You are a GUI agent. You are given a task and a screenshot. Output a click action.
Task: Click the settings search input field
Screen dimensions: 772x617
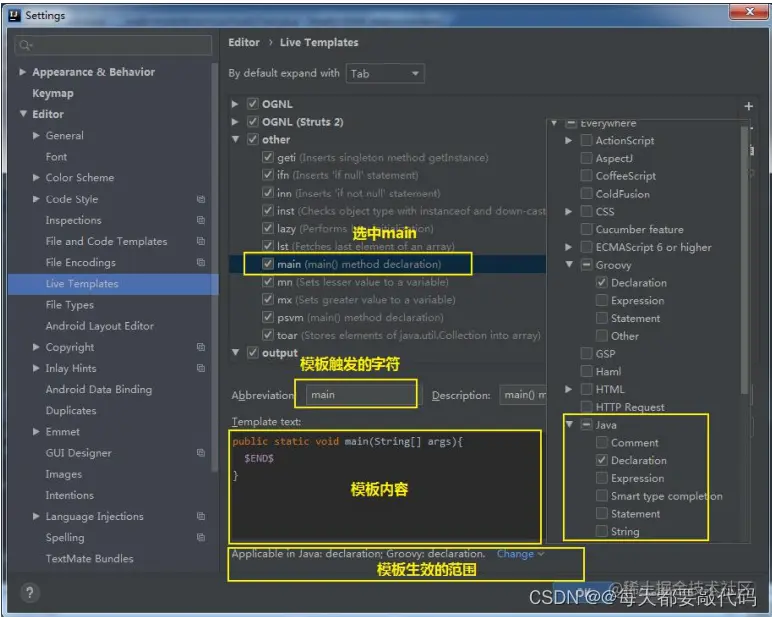(x=113, y=45)
